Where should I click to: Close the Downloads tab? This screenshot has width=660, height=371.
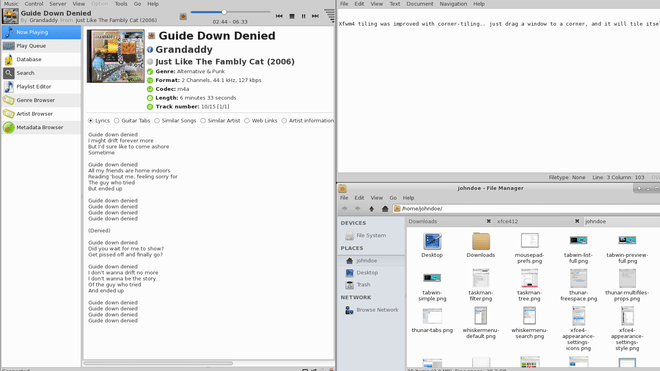489,221
